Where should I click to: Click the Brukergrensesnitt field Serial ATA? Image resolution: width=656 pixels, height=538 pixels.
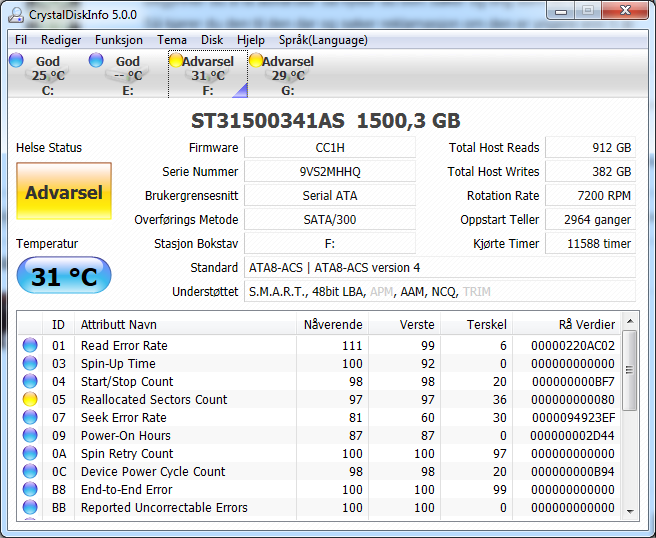pos(330,196)
